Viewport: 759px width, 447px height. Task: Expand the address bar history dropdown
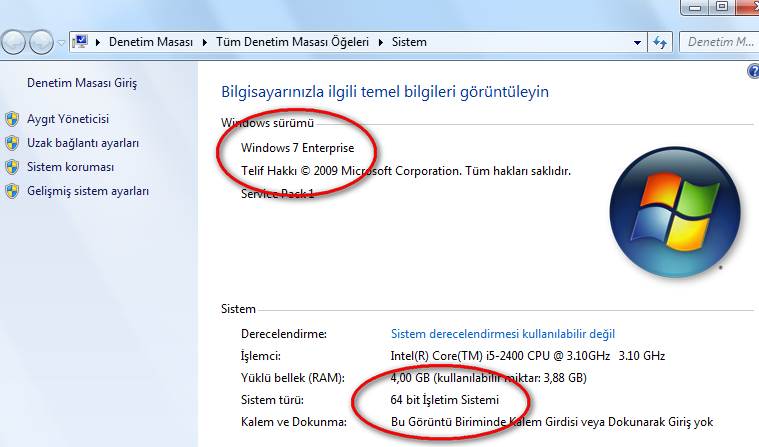638,42
